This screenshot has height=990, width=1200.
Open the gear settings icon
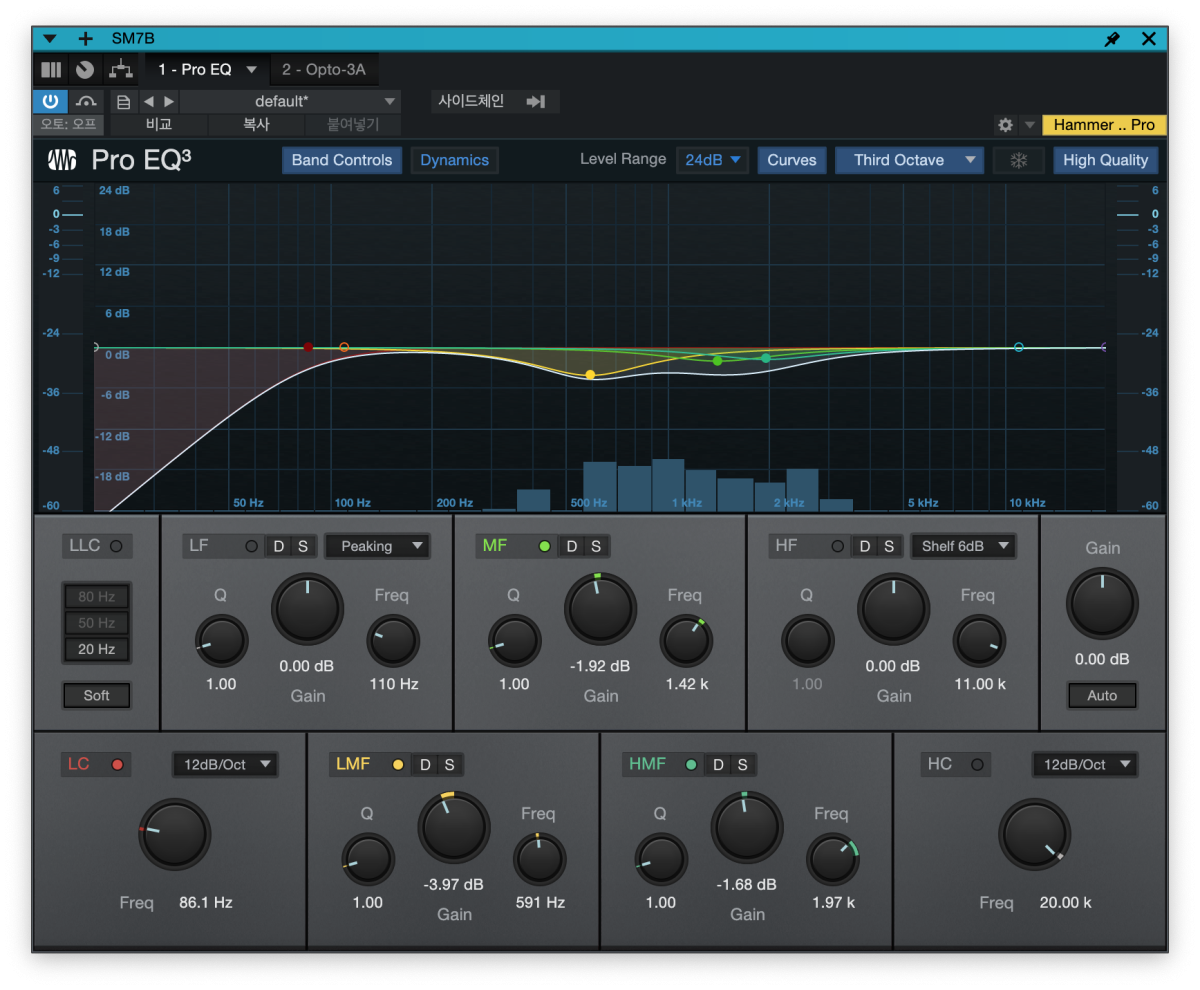(1005, 125)
